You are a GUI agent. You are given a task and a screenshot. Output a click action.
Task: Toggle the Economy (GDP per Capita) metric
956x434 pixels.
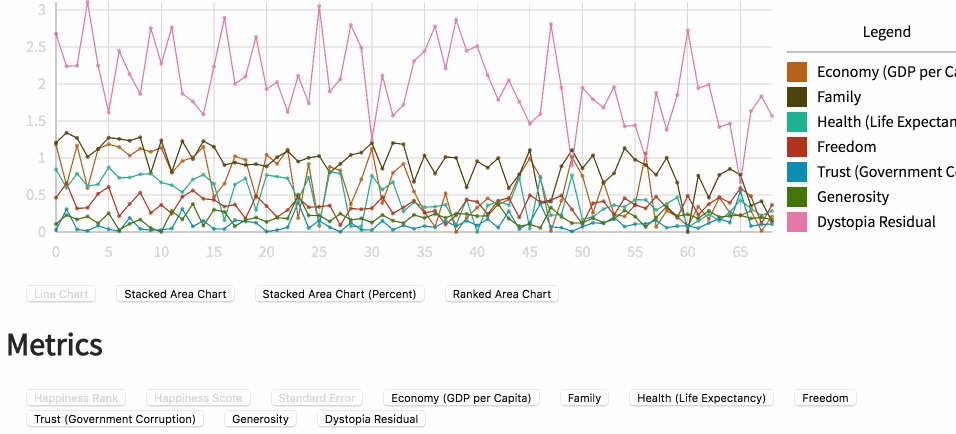coord(461,398)
